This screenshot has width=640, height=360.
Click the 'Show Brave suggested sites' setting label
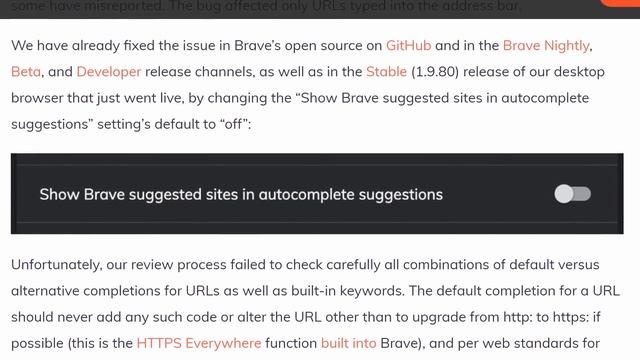(241, 195)
